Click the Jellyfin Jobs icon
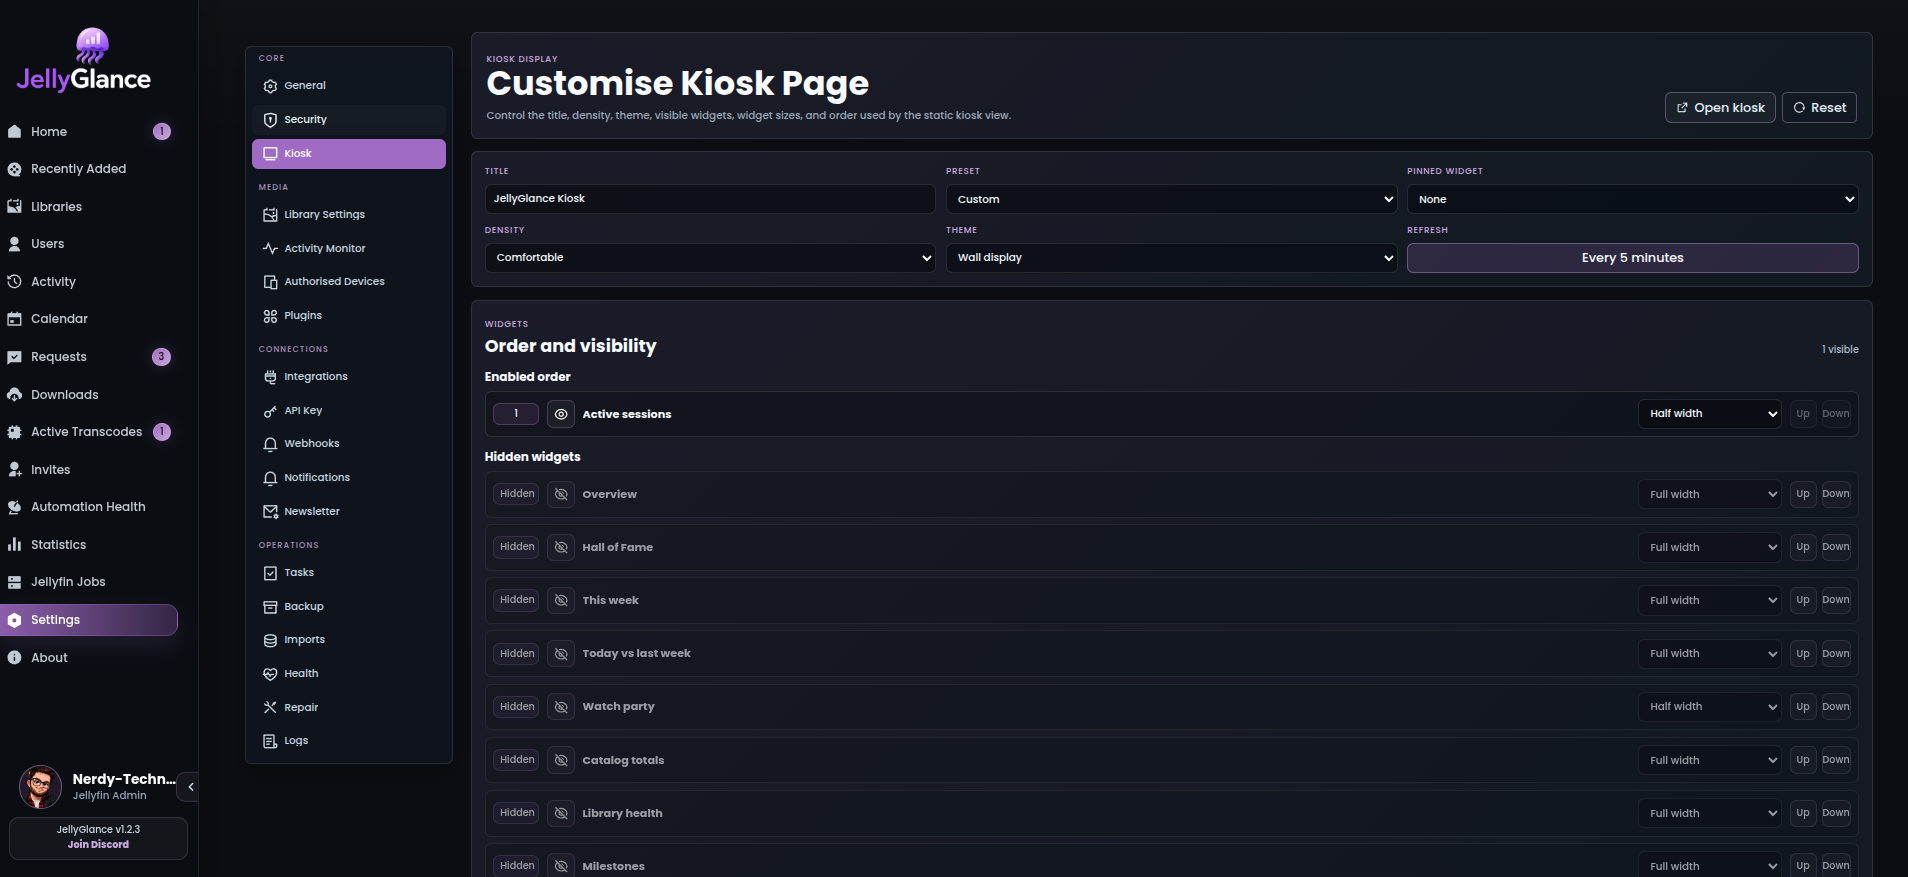 tap(15, 582)
